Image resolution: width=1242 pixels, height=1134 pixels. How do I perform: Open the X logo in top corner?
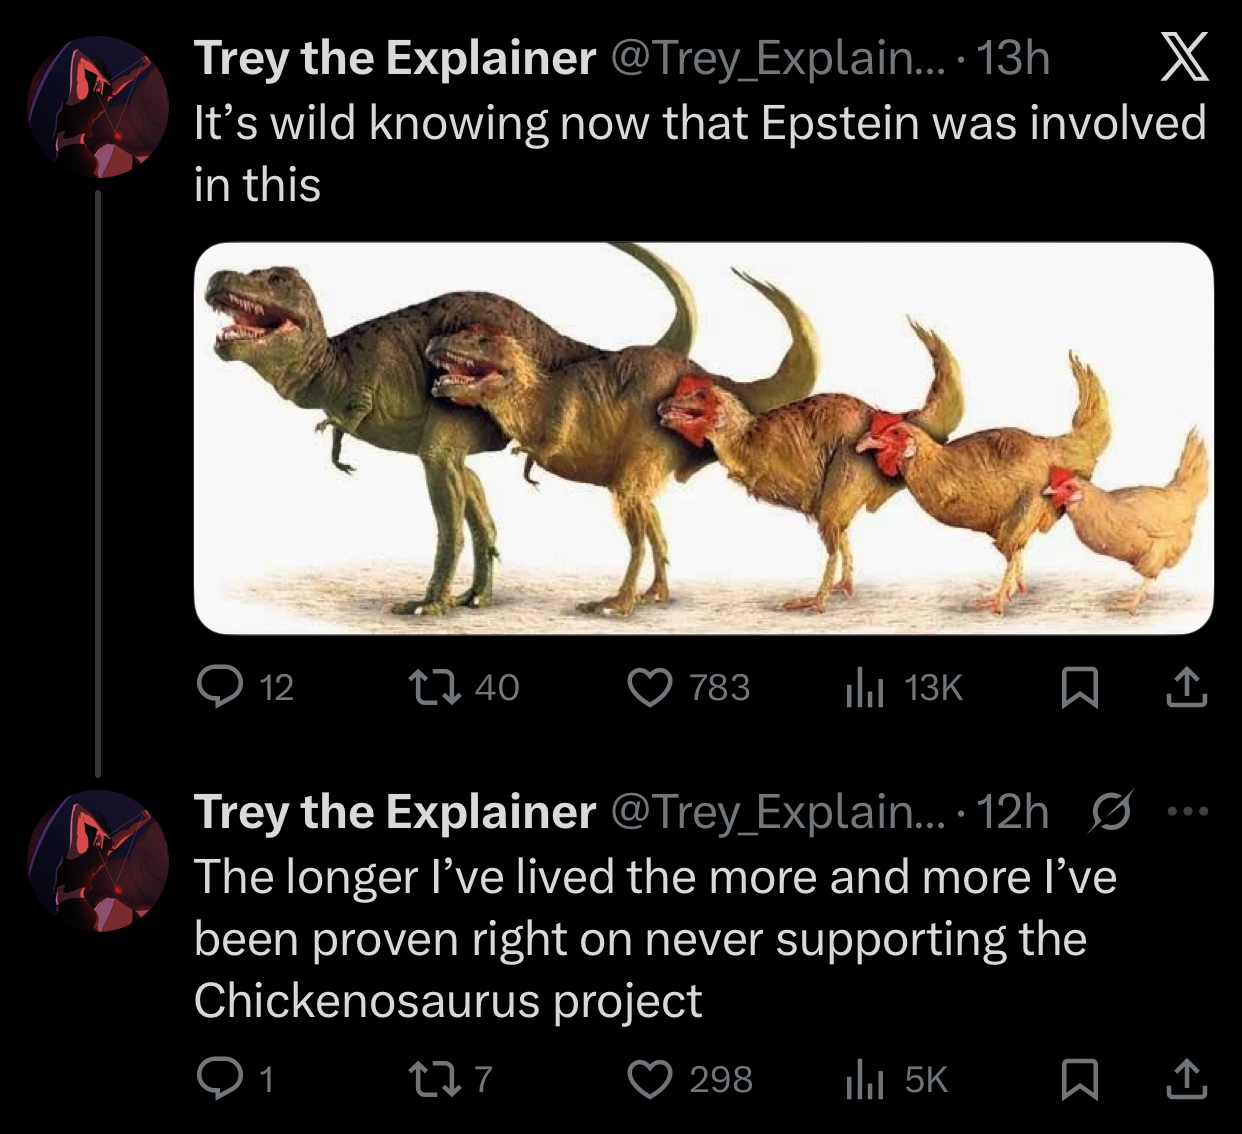(1185, 57)
